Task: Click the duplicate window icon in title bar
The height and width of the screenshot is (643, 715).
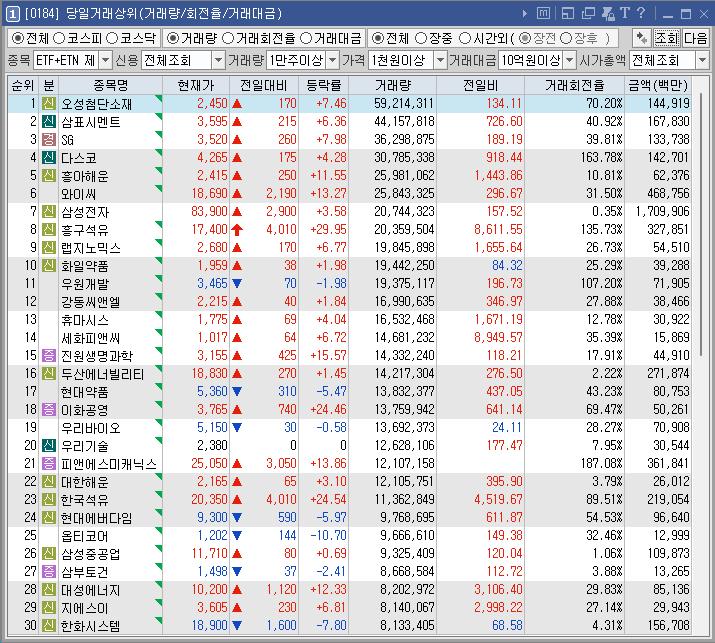Action: pos(588,14)
